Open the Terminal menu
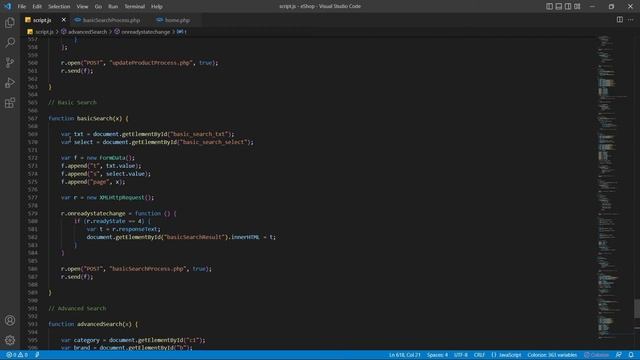640x360 pixels. pyautogui.click(x=134, y=7)
